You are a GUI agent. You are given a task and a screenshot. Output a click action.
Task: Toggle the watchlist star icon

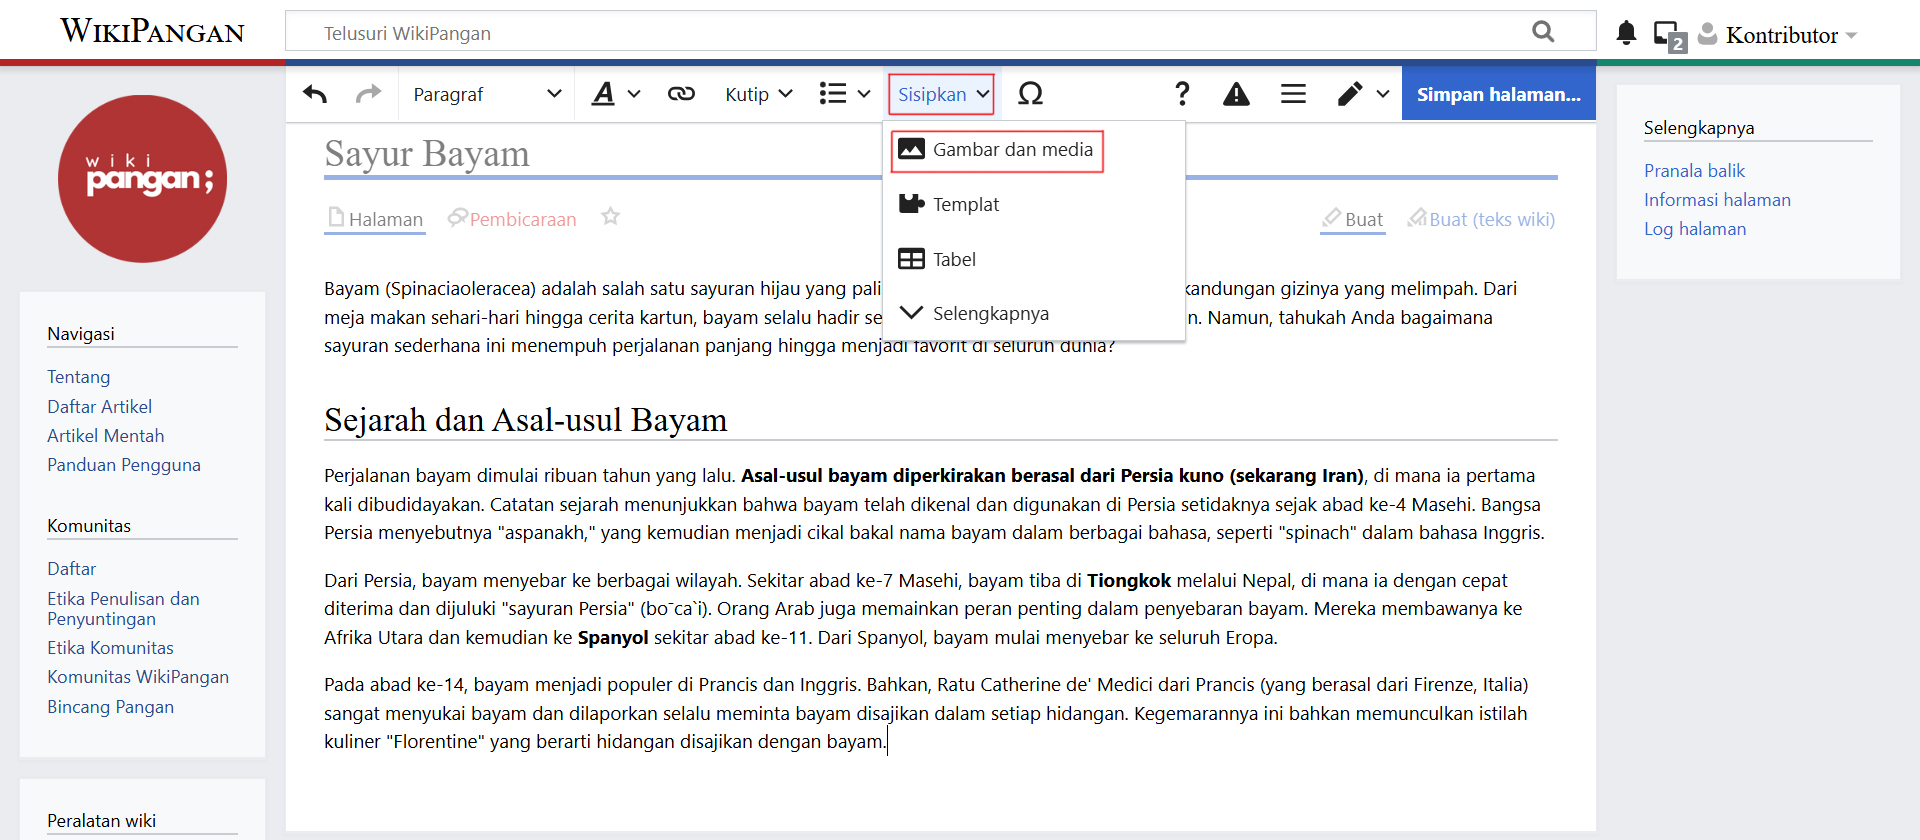610,217
